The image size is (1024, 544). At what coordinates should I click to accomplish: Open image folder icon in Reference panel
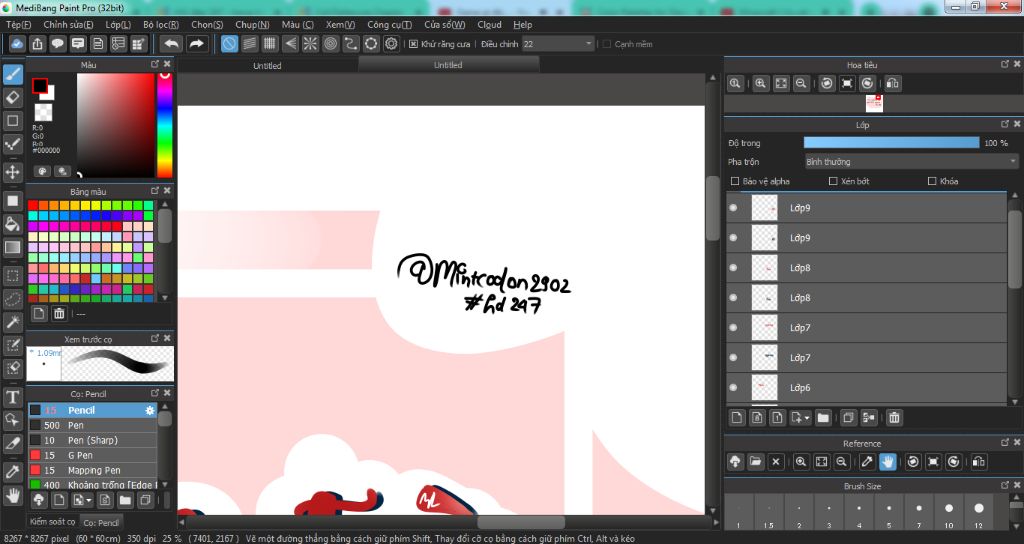pos(756,462)
